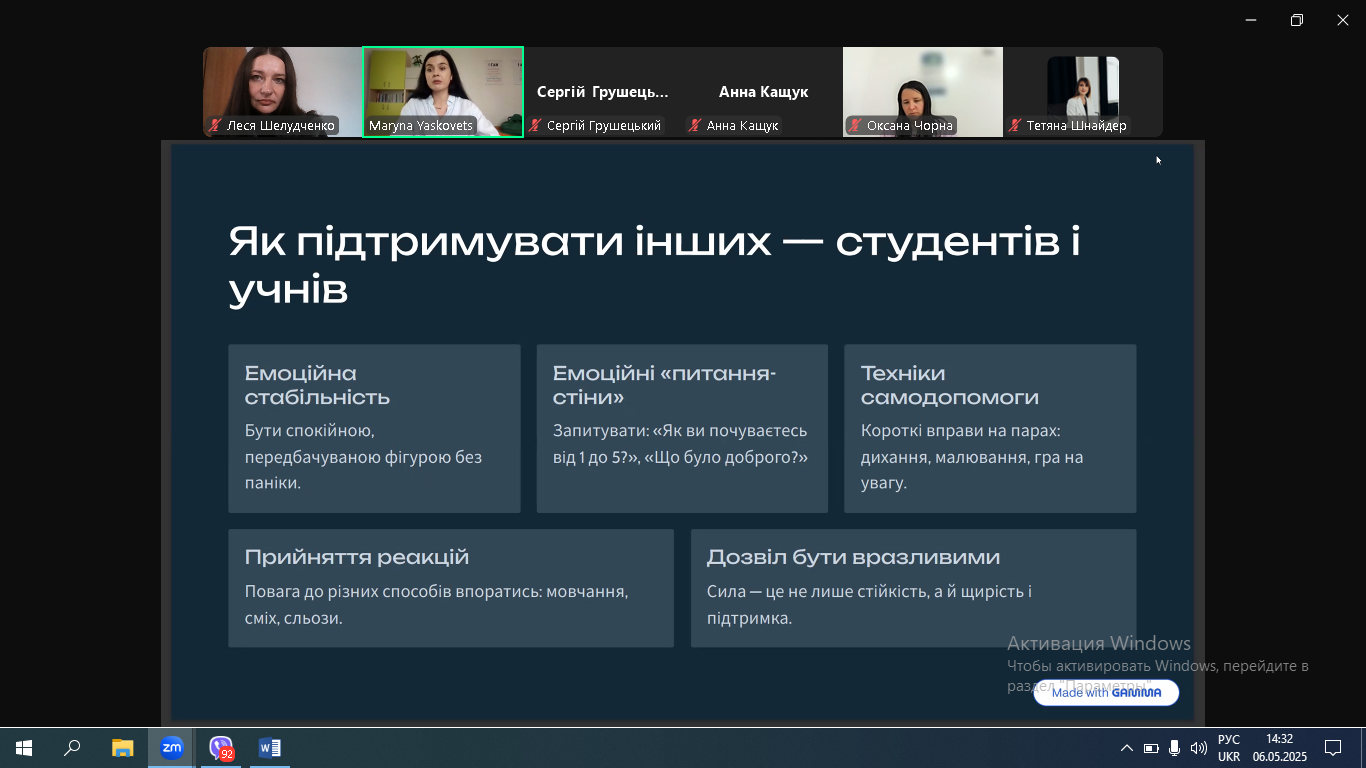Click the "Made with Gamma" button
The image size is (1366, 768).
point(1106,692)
